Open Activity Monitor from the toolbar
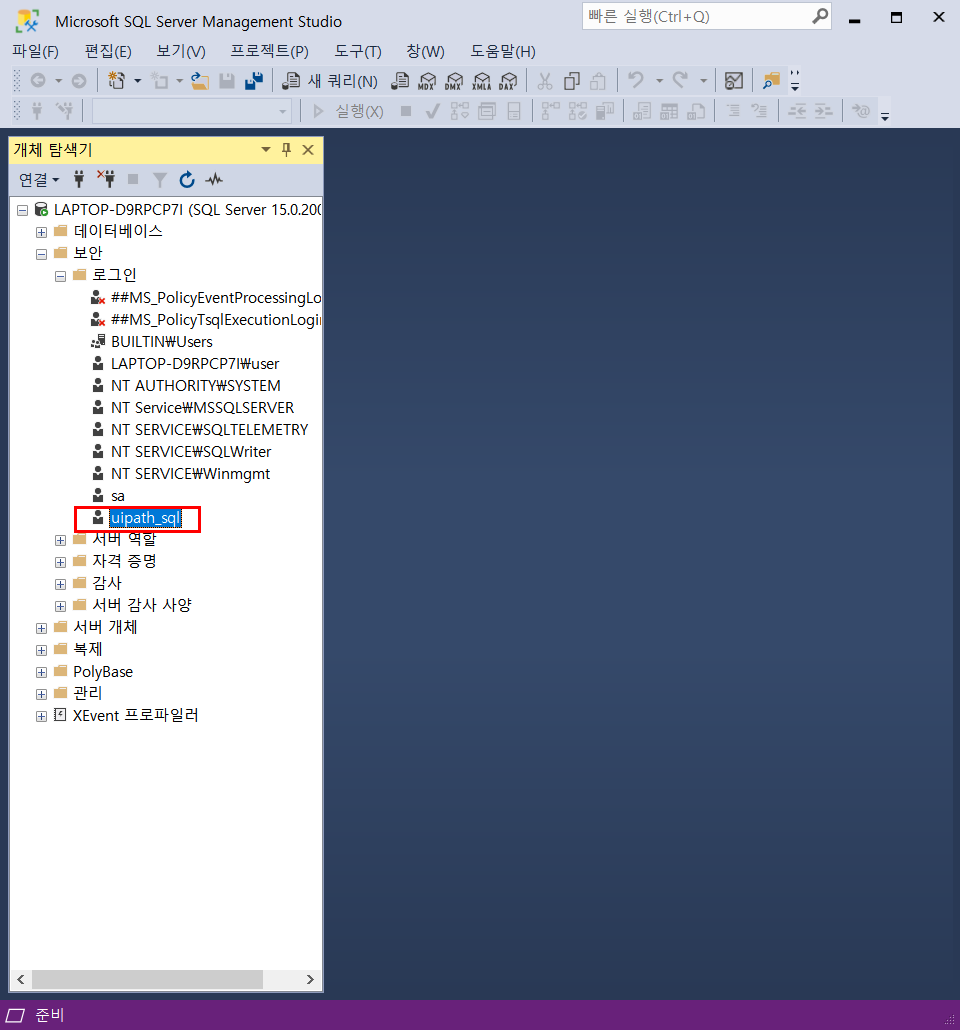Image resolution: width=960 pixels, height=1030 pixels. point(733,81)
